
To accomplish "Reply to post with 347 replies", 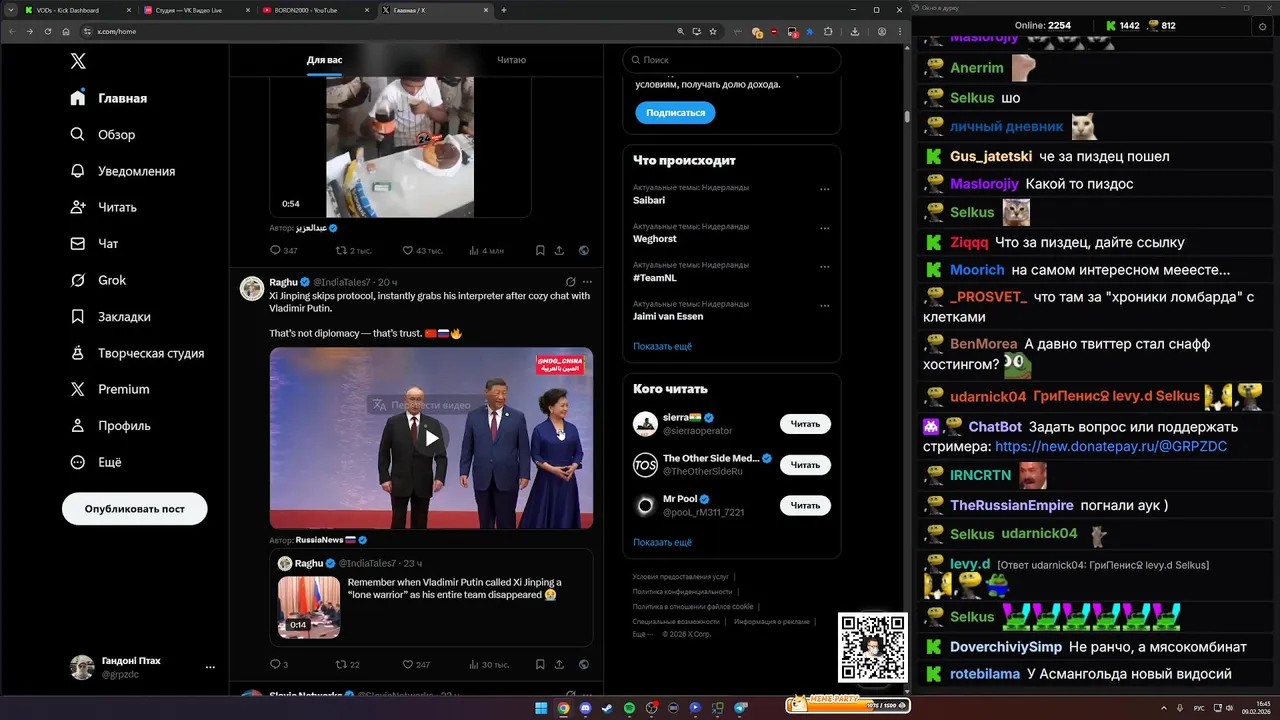I will [x=284, y=250].
